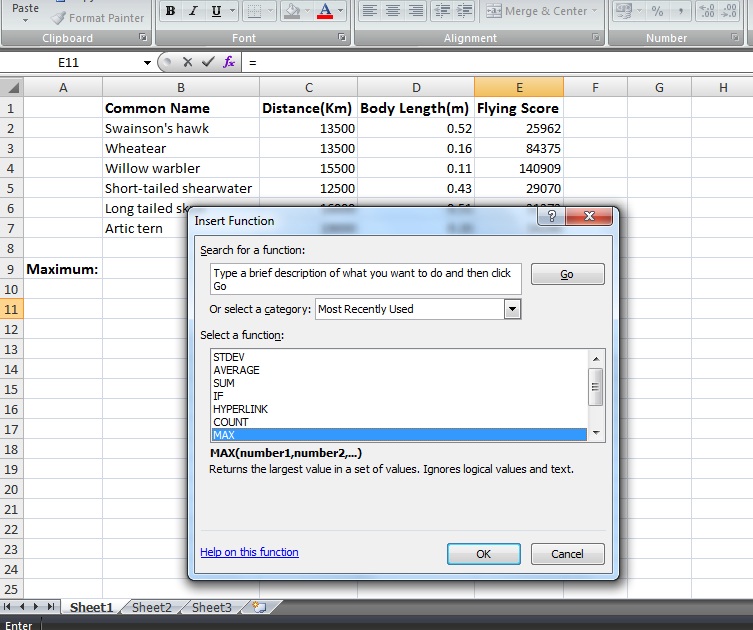Switch to Sheet1 tab
This screenshot has height=630, width=753.
[91, 607]
